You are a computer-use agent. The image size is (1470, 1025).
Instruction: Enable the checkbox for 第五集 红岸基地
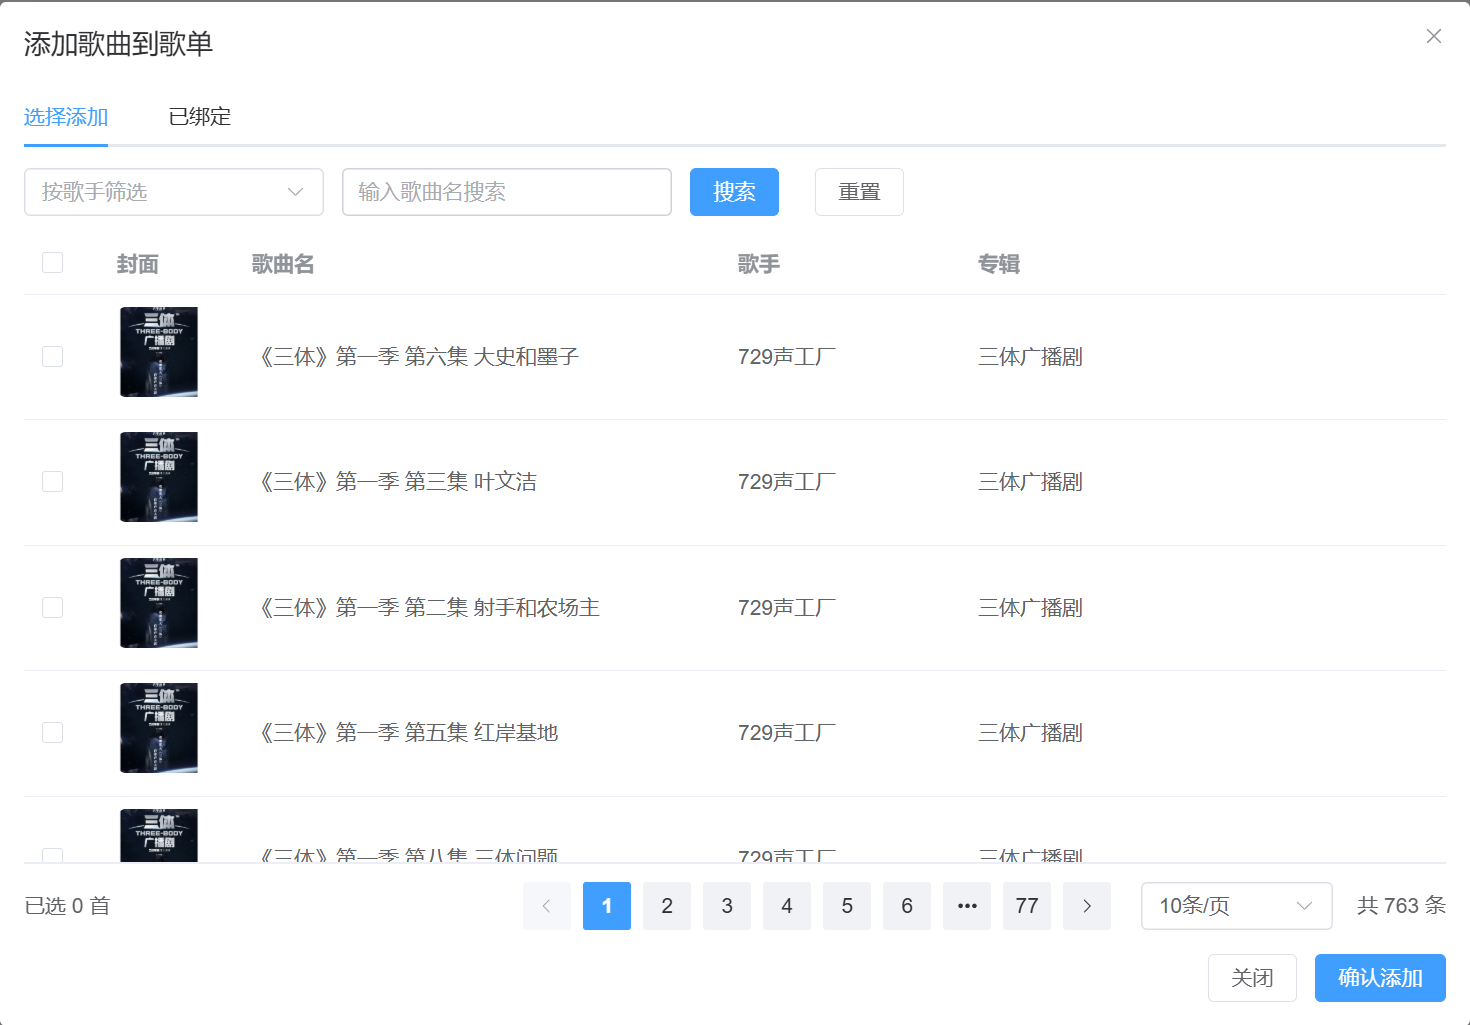53,733
